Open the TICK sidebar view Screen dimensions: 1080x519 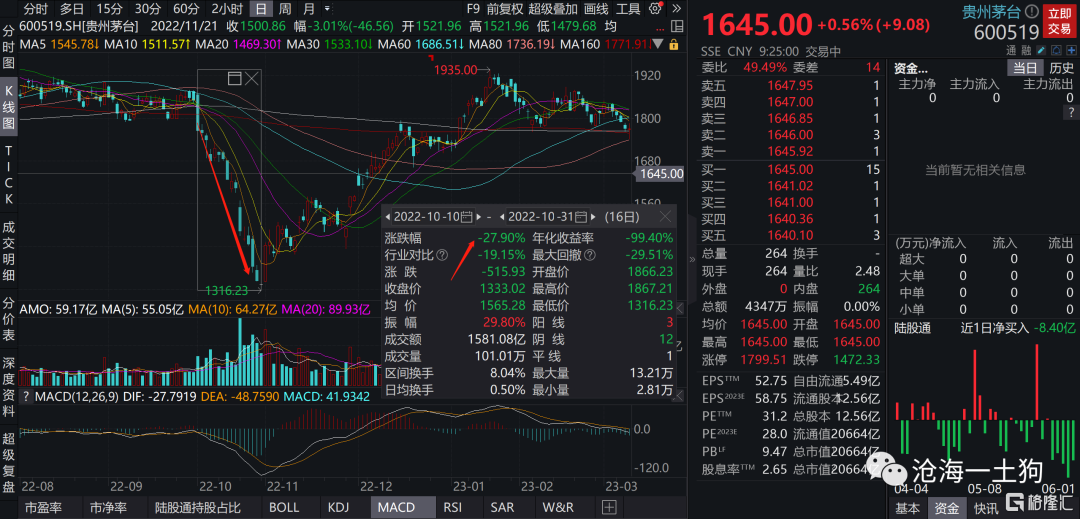(x=9, y=176)
